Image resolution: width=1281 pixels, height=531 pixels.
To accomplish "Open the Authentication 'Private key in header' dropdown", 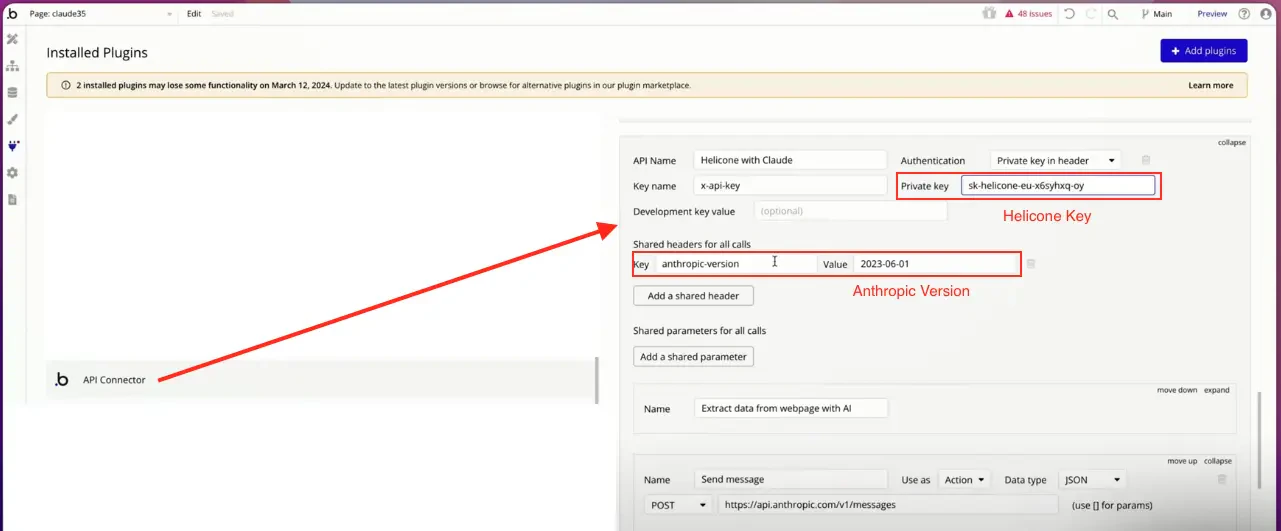I will pos(1056,160).
